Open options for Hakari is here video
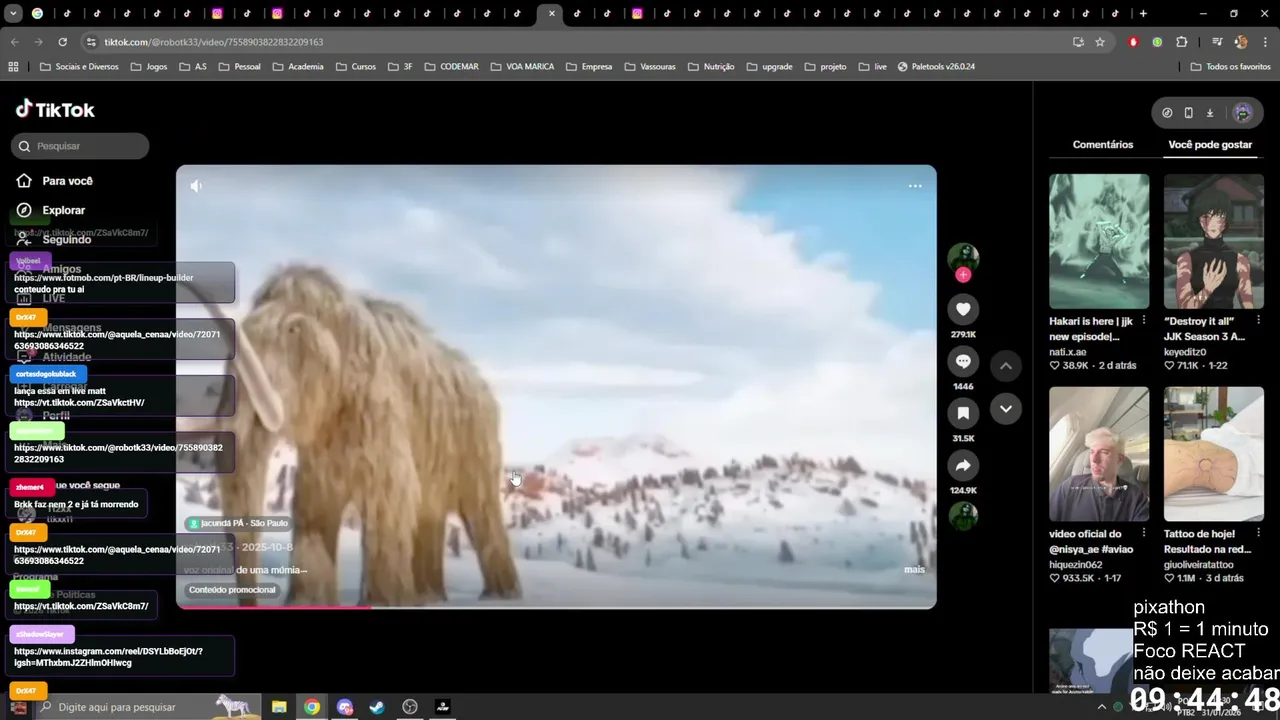Viewport: 1280px width, 720px height. click(x=1143, y=321)
